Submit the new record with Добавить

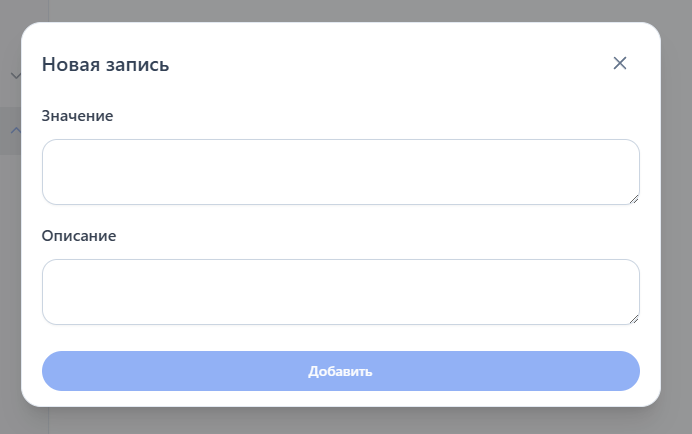coord(340,371)
